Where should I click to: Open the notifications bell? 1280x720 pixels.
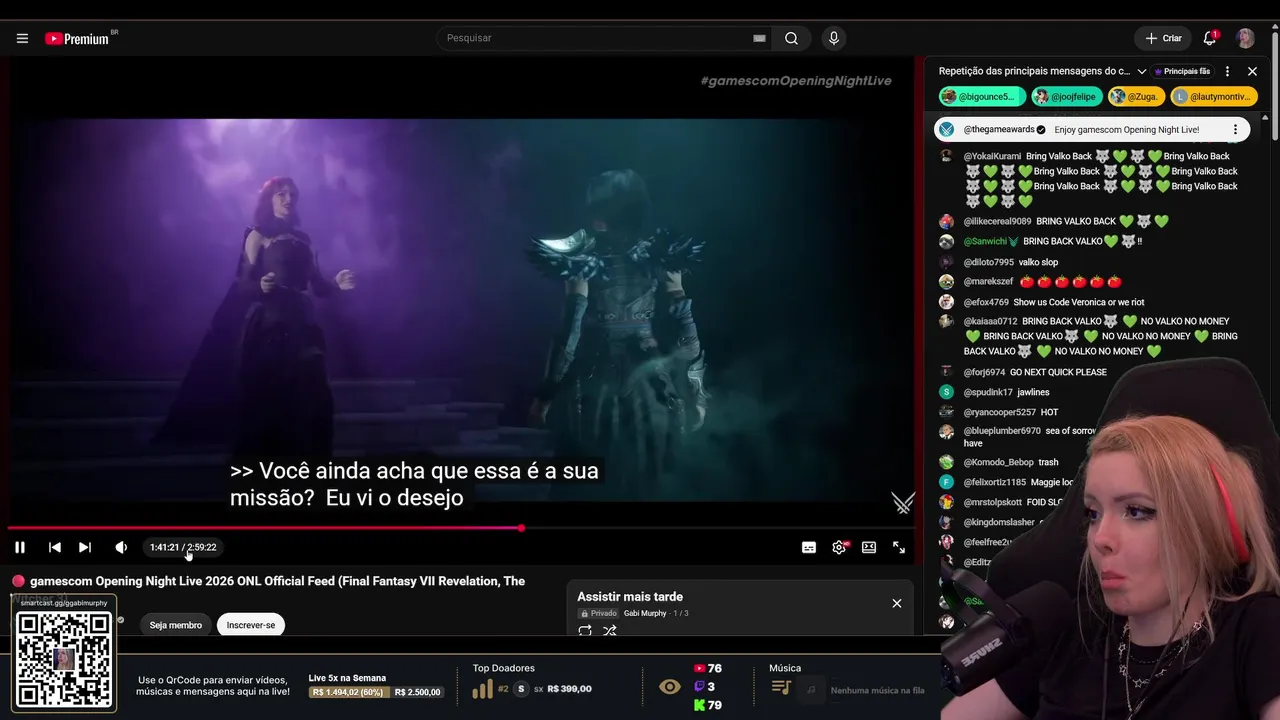[x=1210, y=38]
